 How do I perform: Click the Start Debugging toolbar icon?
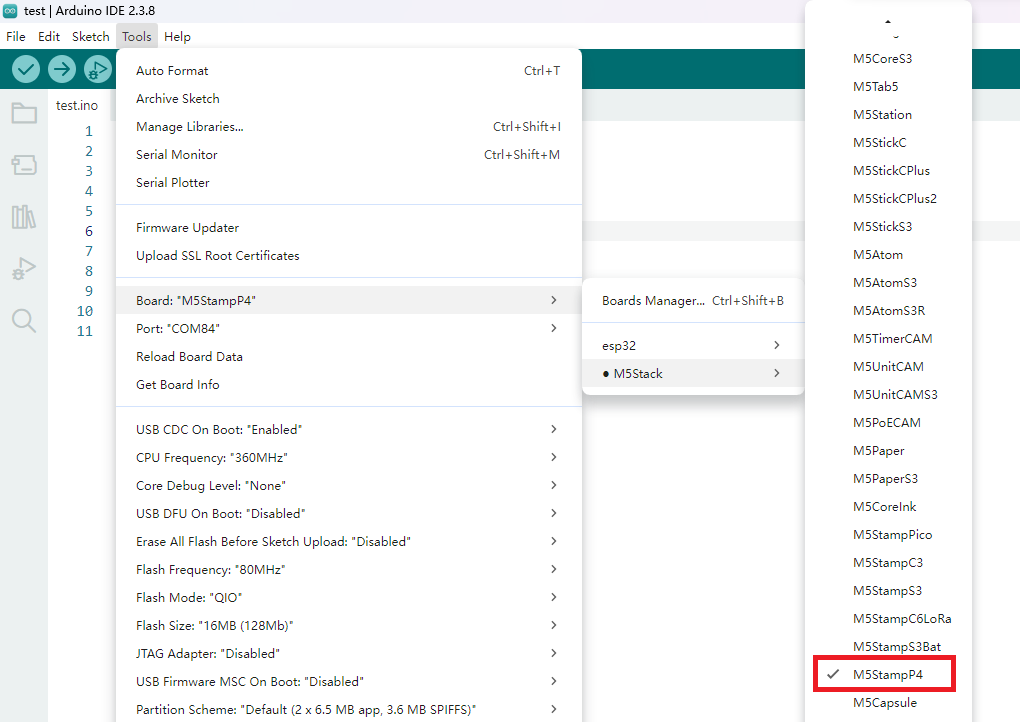[x=98, y=69]
